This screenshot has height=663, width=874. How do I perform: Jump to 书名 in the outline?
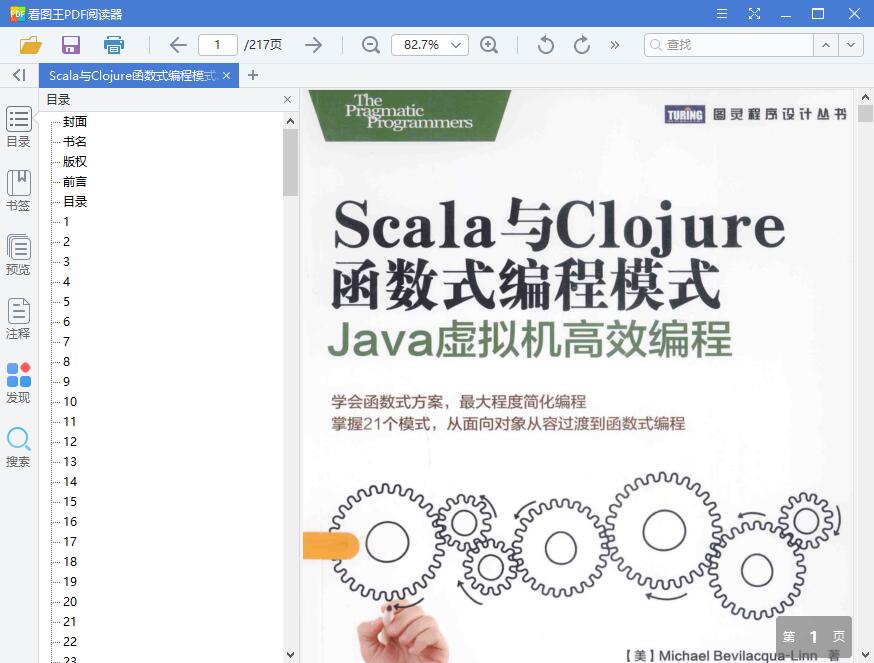75,142
